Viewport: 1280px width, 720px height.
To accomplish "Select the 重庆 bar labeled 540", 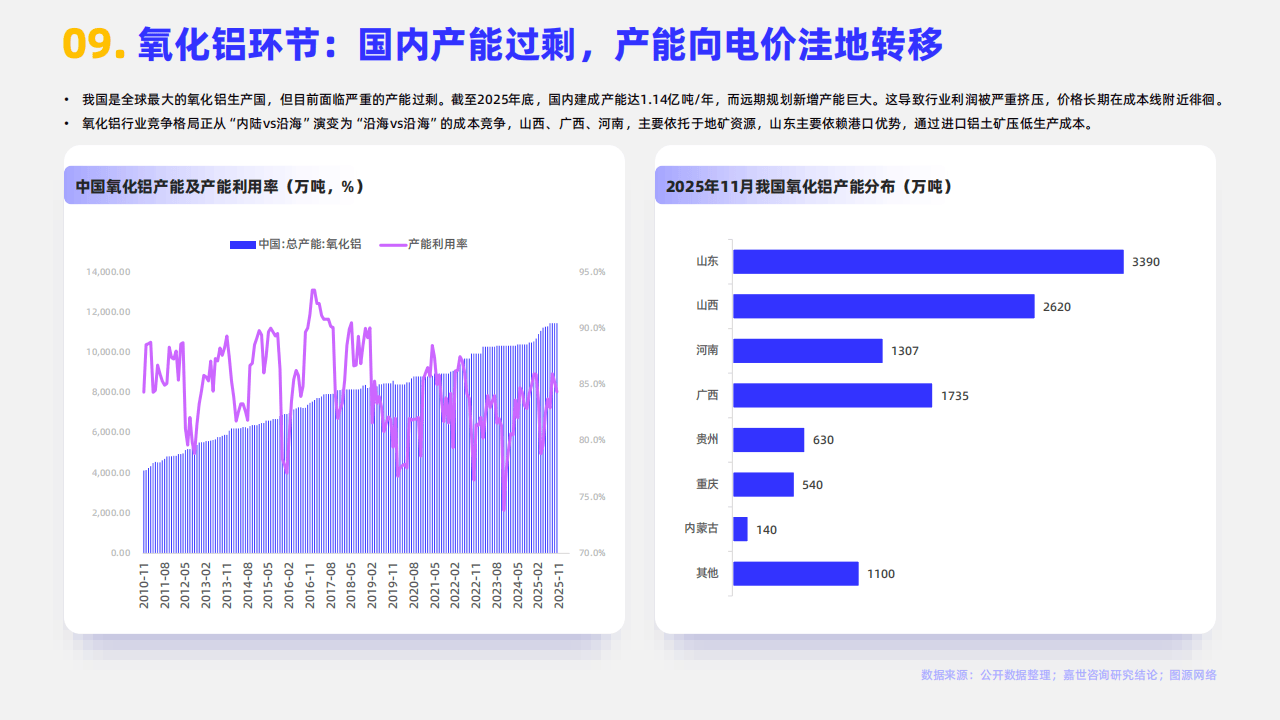I will coord(763,484).
